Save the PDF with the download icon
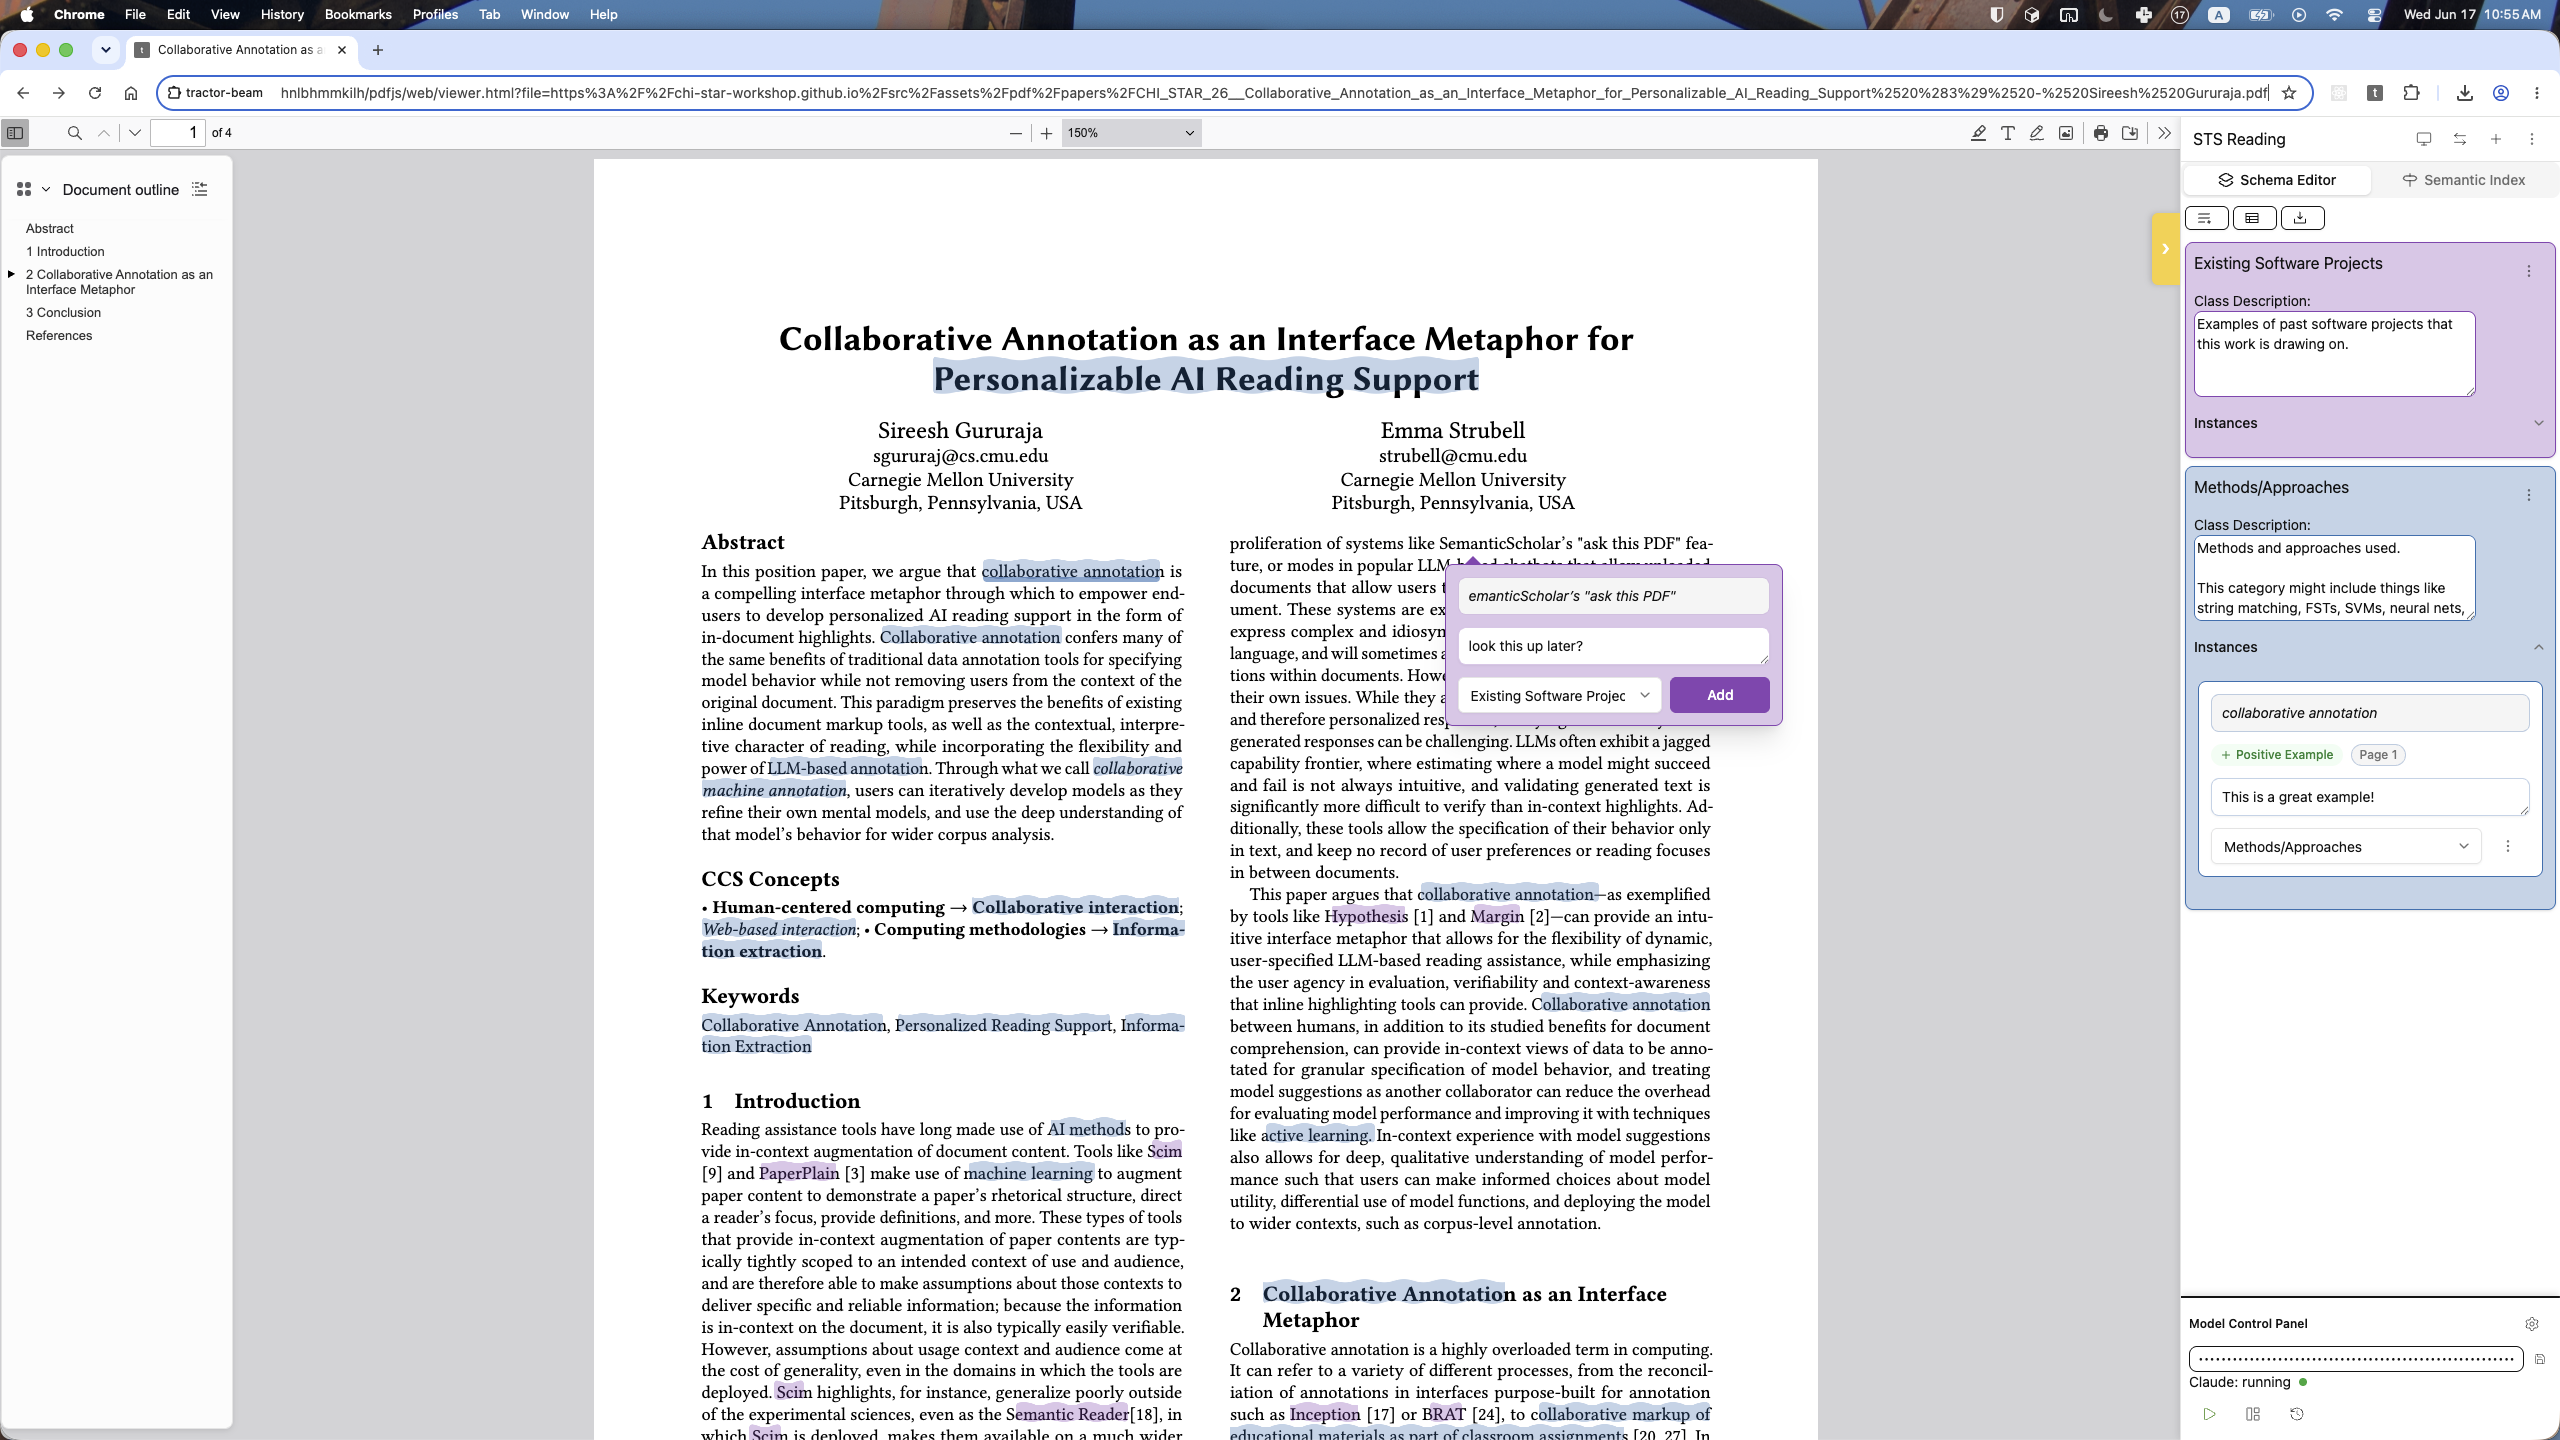2560x1440 pixels. [x=2130, y=133]
